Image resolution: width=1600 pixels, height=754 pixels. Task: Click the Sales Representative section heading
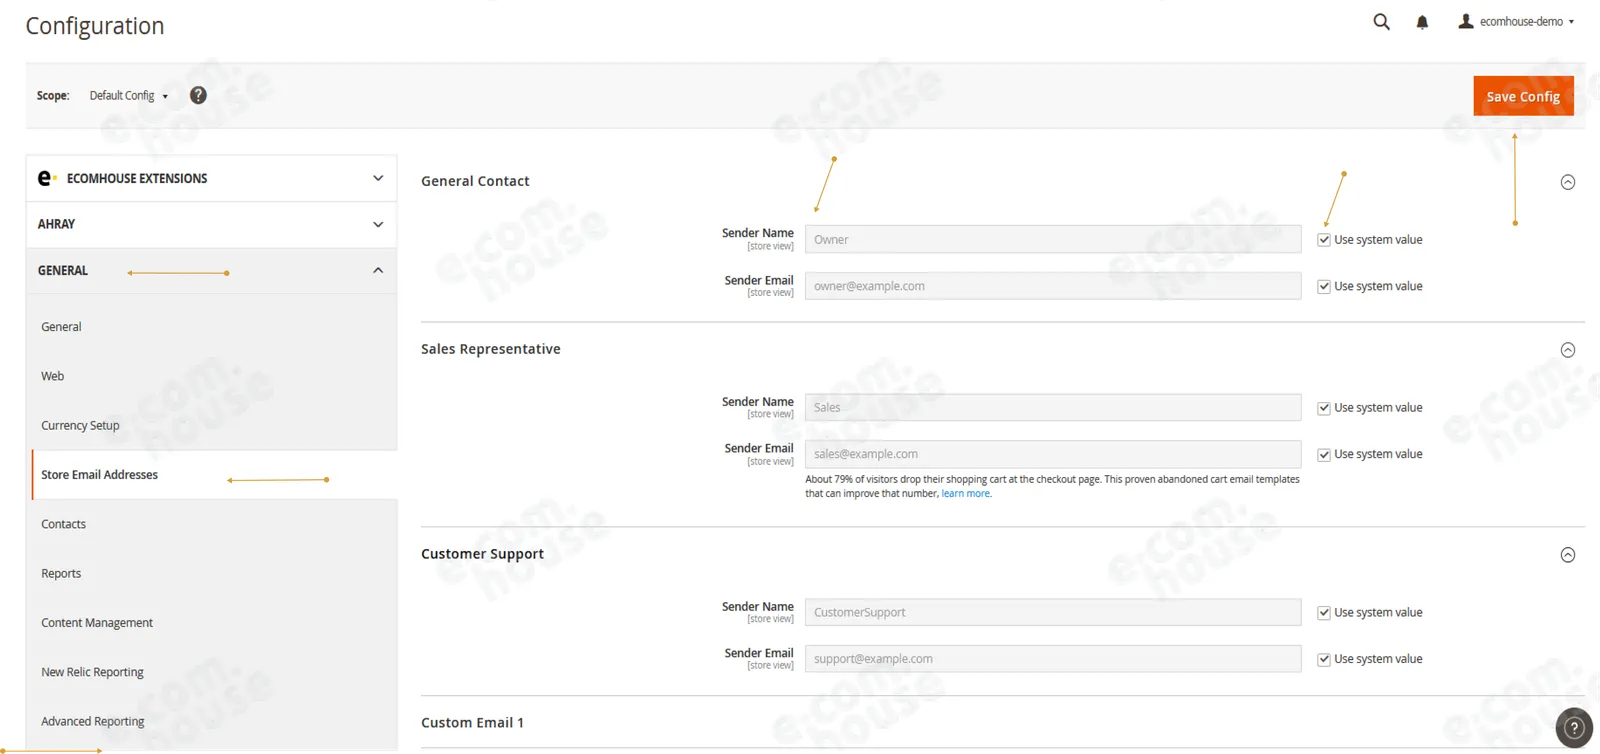click(x=490, y=349)
